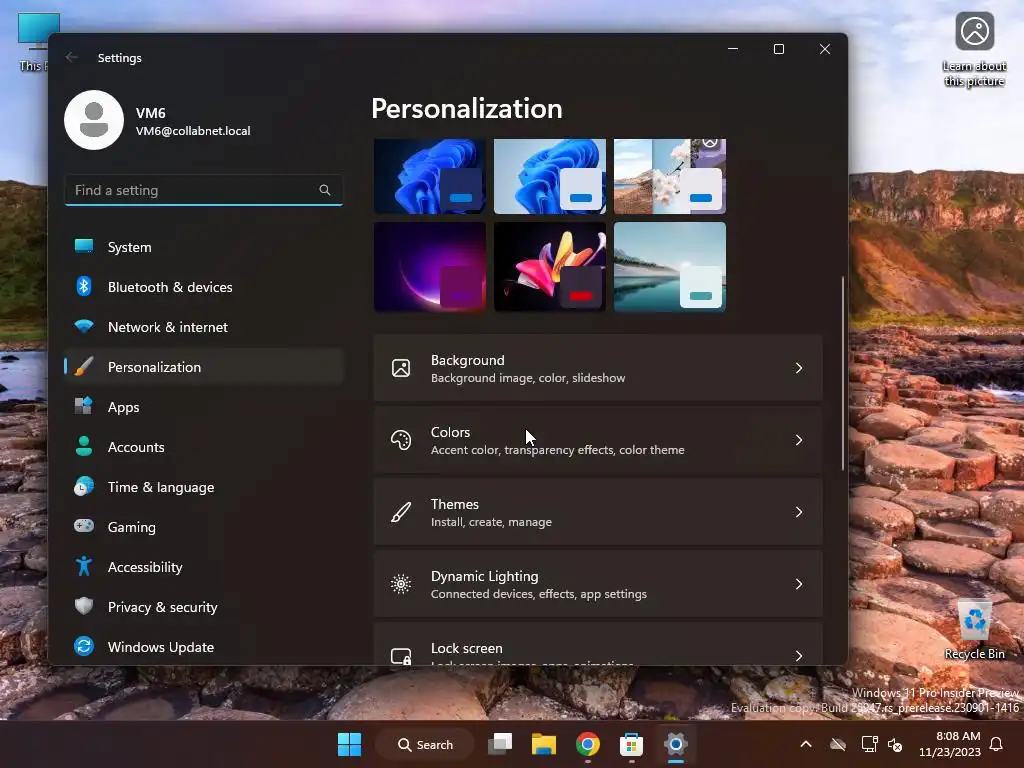Viewport: 1024px width, 768px height.
Task: Expand the Dynamic Lighting chevron
Action: [799, 584]
